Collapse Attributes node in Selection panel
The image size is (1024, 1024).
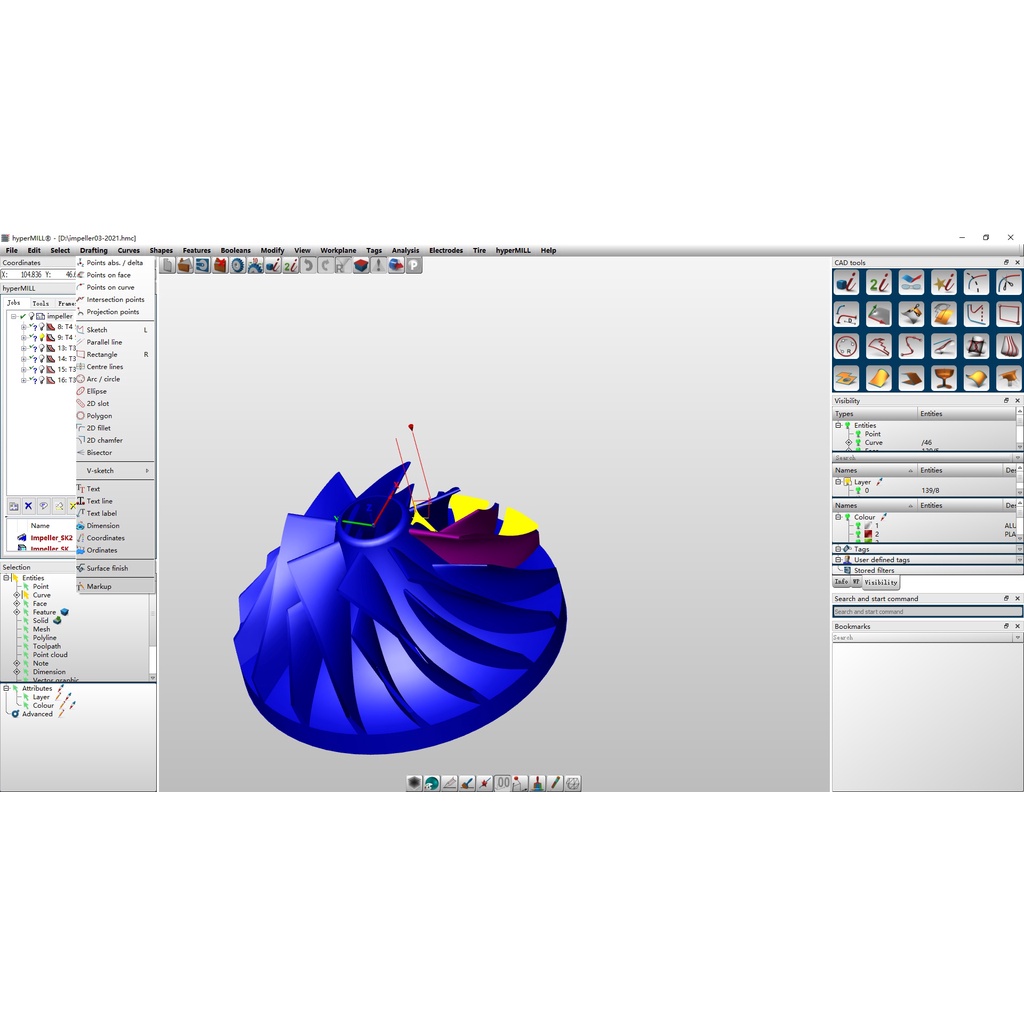pyautogui.click(x=6, y=688)
